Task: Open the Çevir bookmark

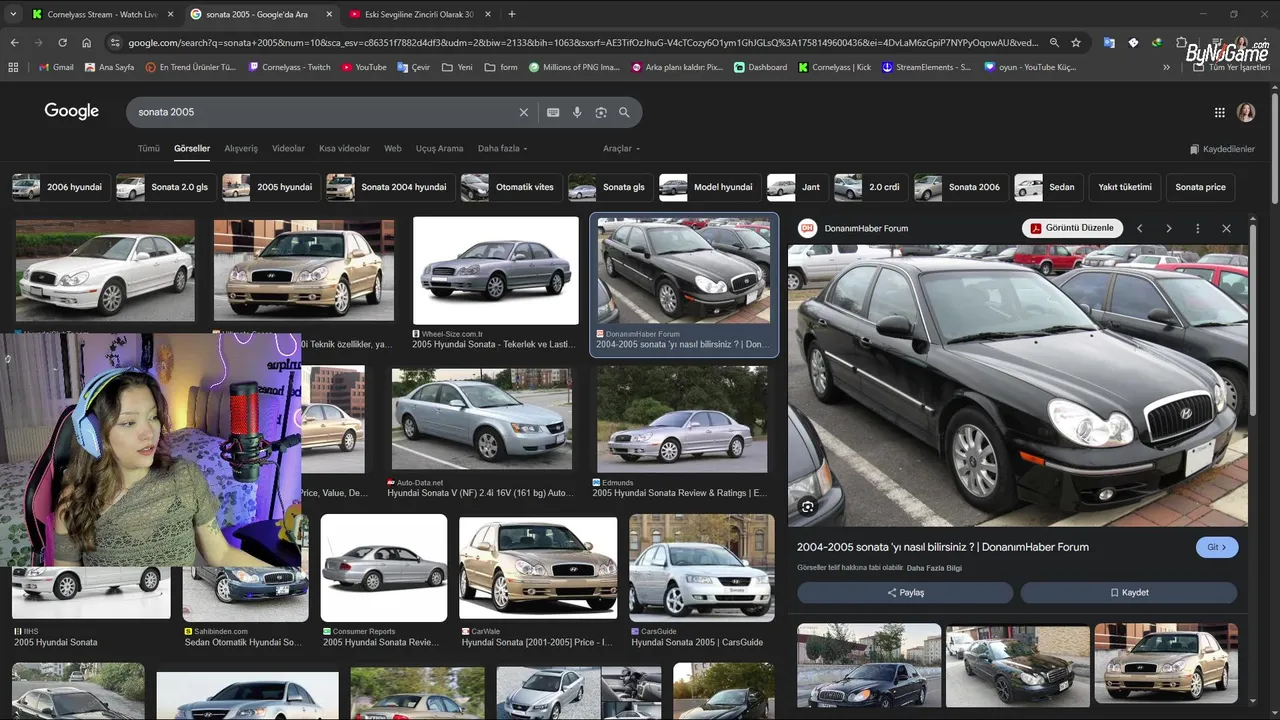Action: click(414, 67)
